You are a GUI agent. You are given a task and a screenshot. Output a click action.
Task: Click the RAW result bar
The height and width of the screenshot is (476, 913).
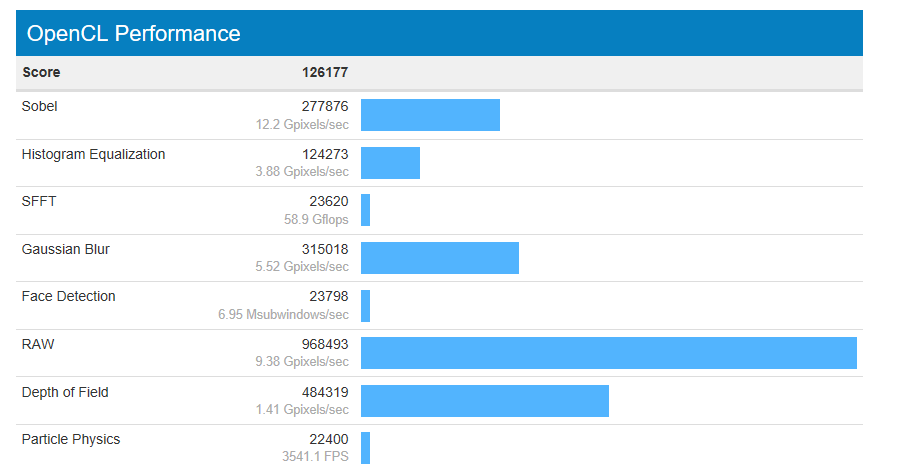609,353
